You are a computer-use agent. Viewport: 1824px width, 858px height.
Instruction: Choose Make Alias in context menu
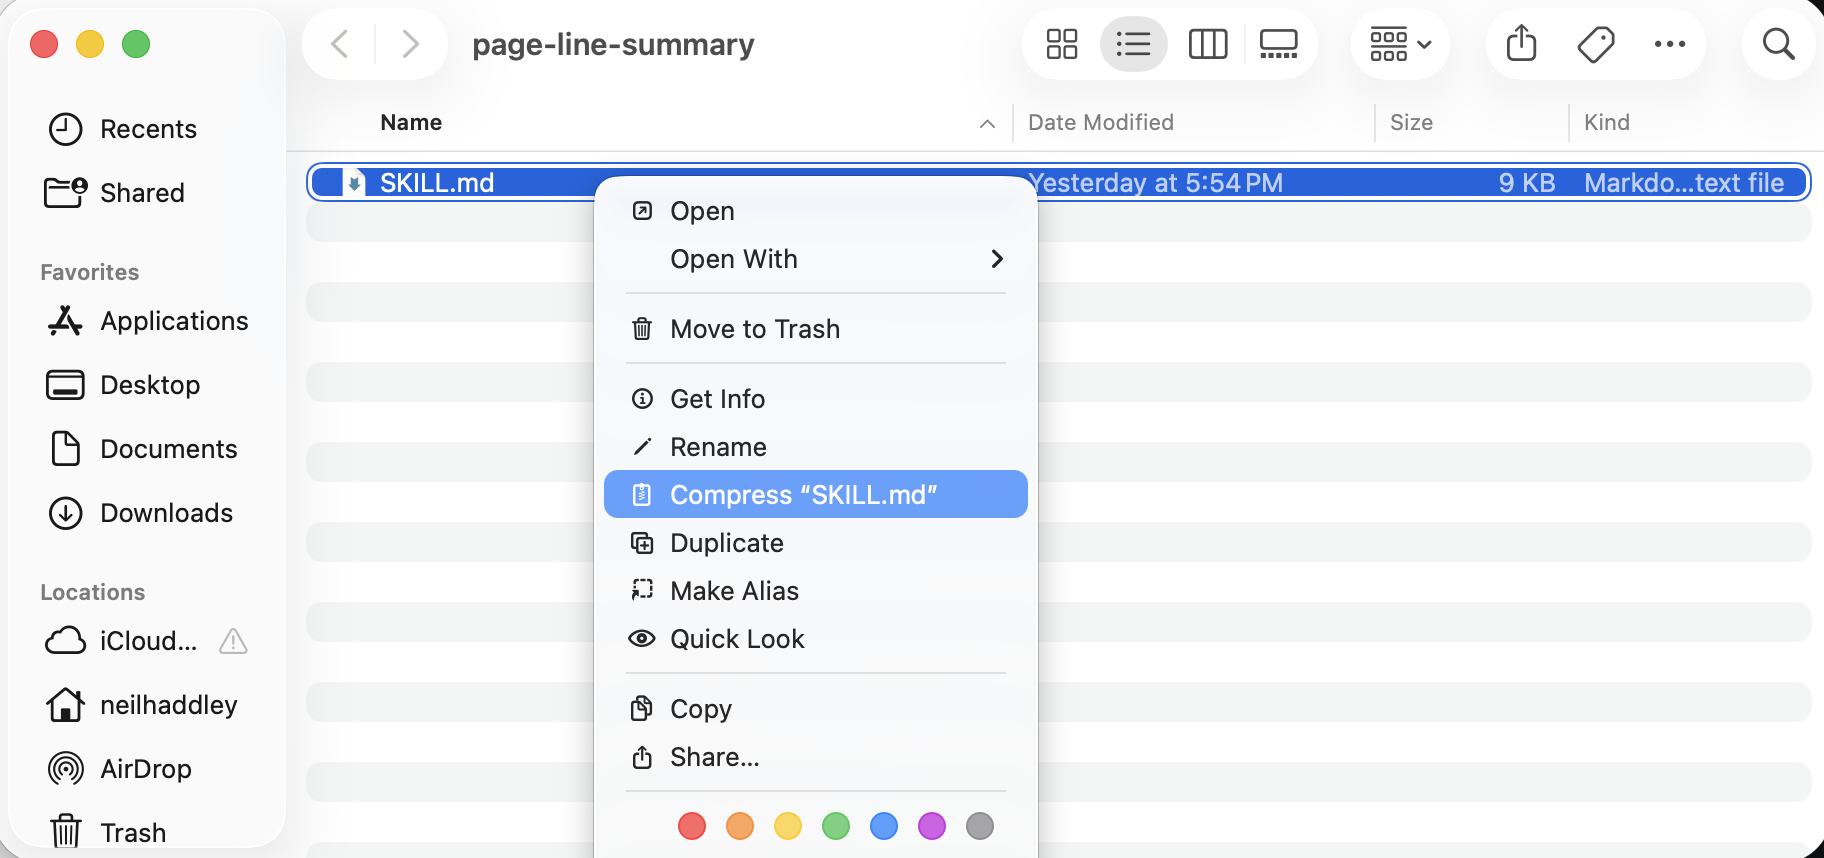coord(816,591)
